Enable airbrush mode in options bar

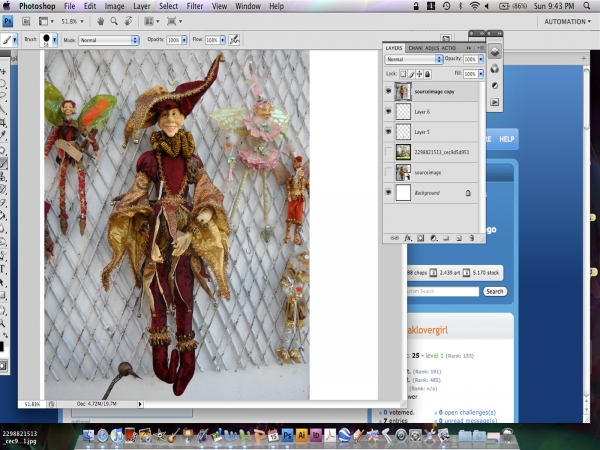(234, 39)
